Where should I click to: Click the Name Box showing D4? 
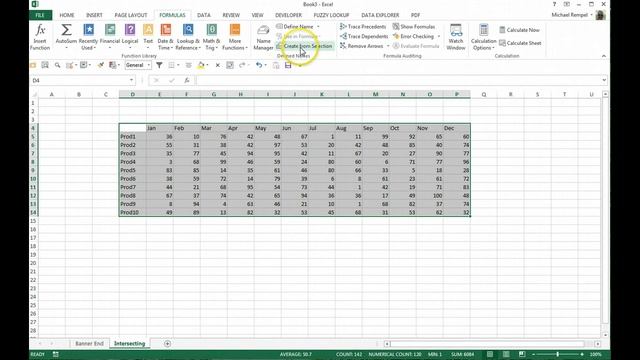click(80, 80)
